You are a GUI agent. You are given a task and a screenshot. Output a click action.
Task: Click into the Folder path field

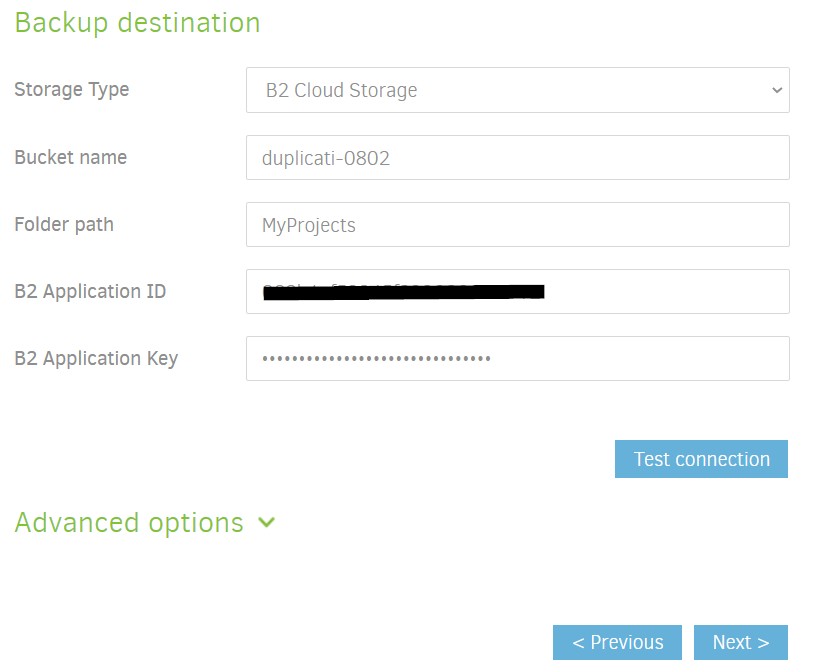[518, 225]
